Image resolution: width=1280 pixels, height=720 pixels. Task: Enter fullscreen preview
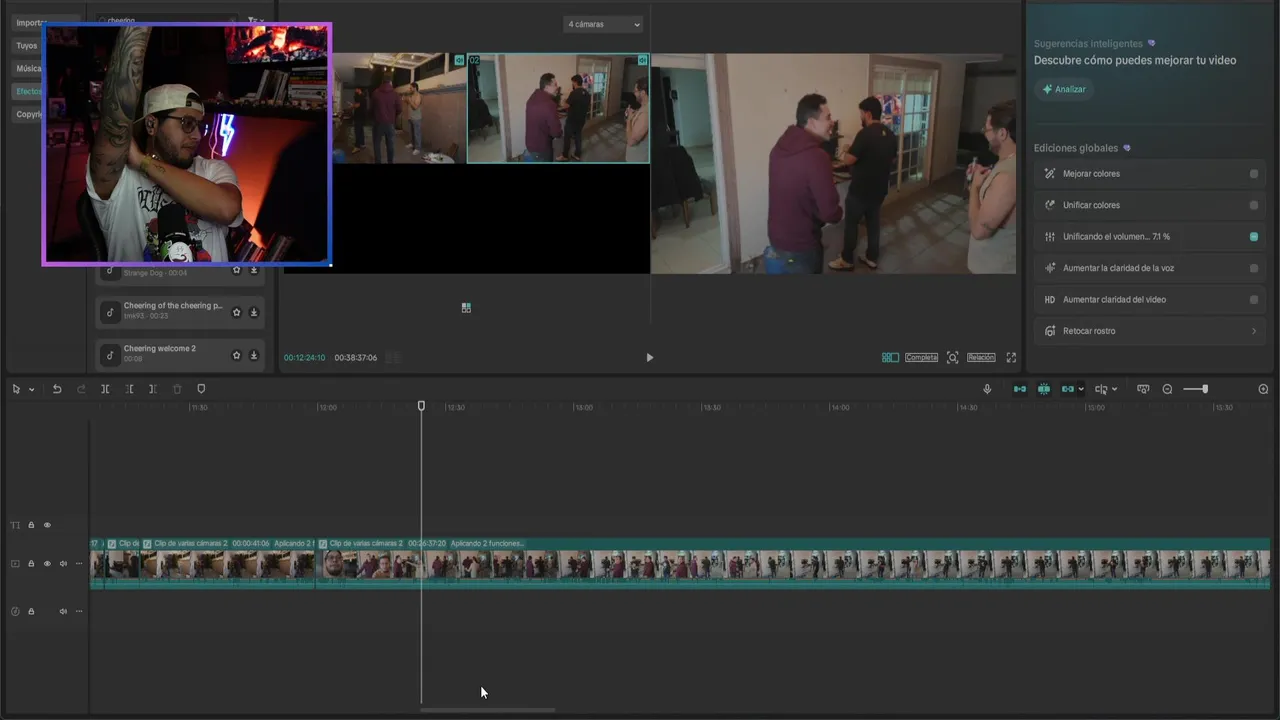[1011, 358]
